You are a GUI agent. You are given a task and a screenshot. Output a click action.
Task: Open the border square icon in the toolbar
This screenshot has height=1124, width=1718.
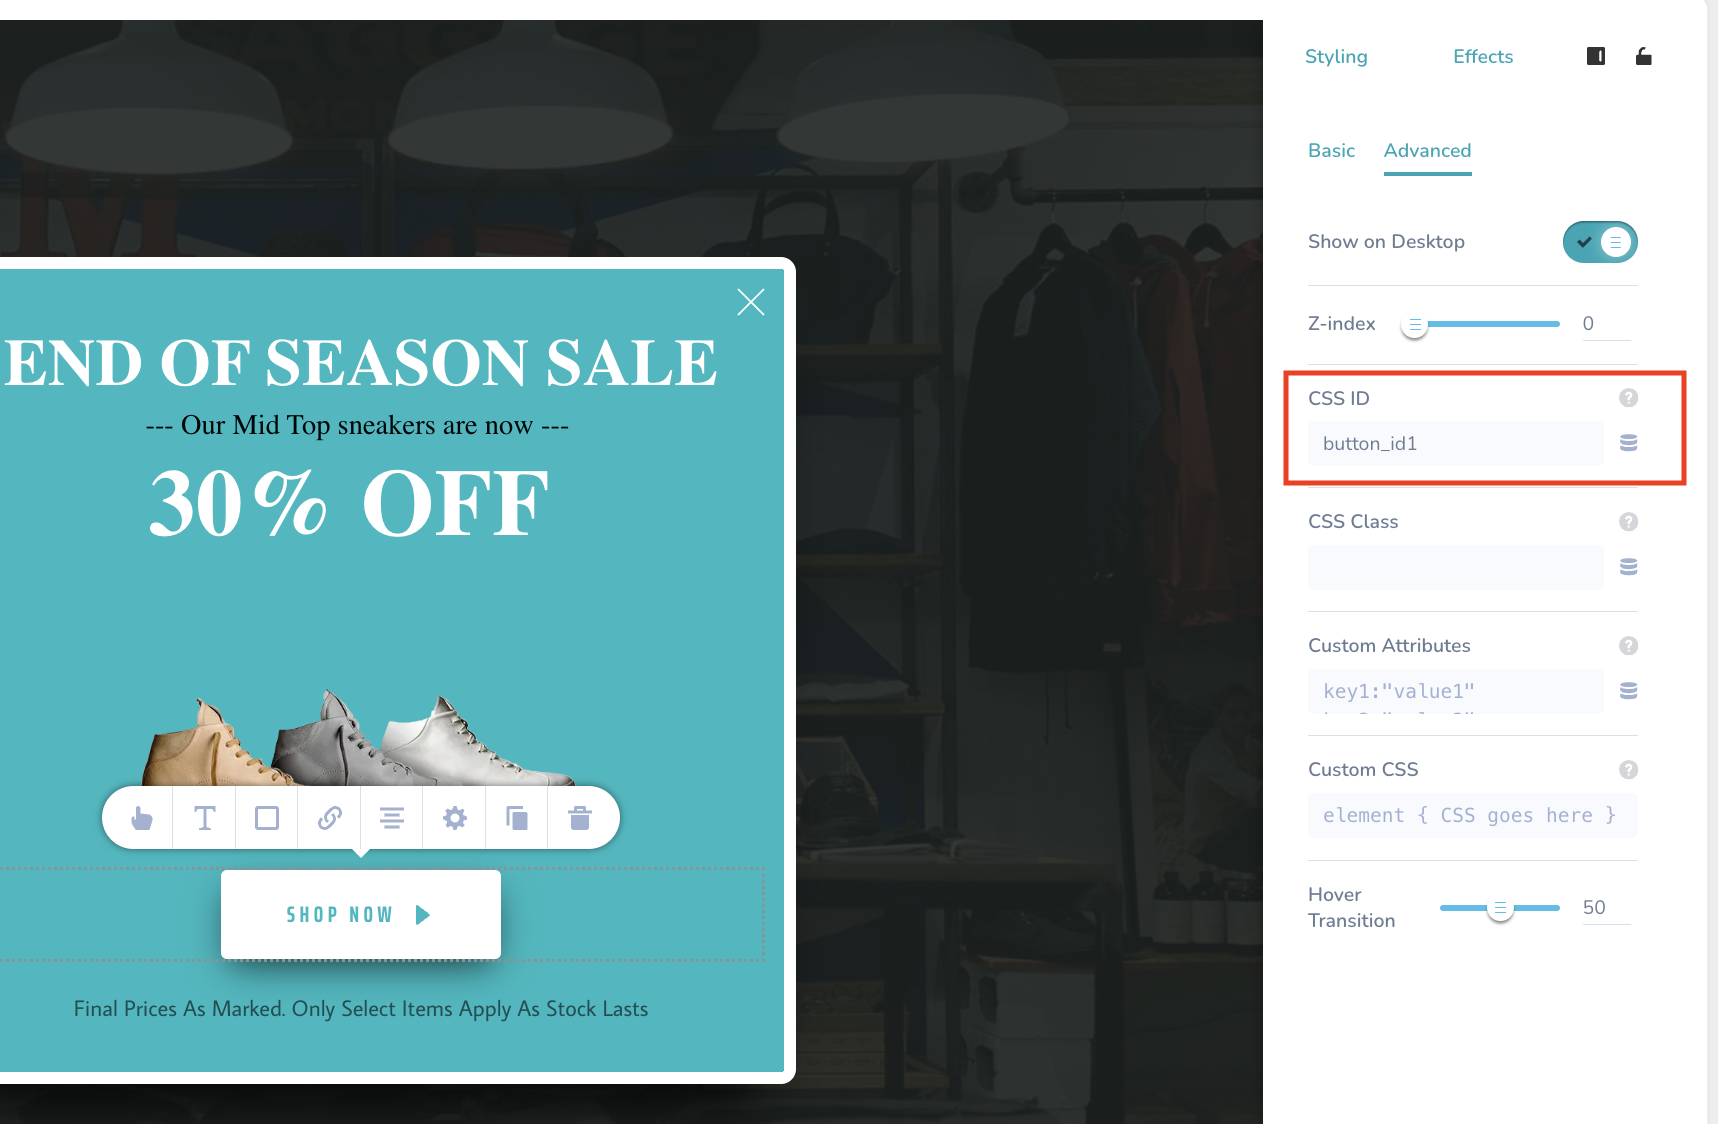point(267,819)
